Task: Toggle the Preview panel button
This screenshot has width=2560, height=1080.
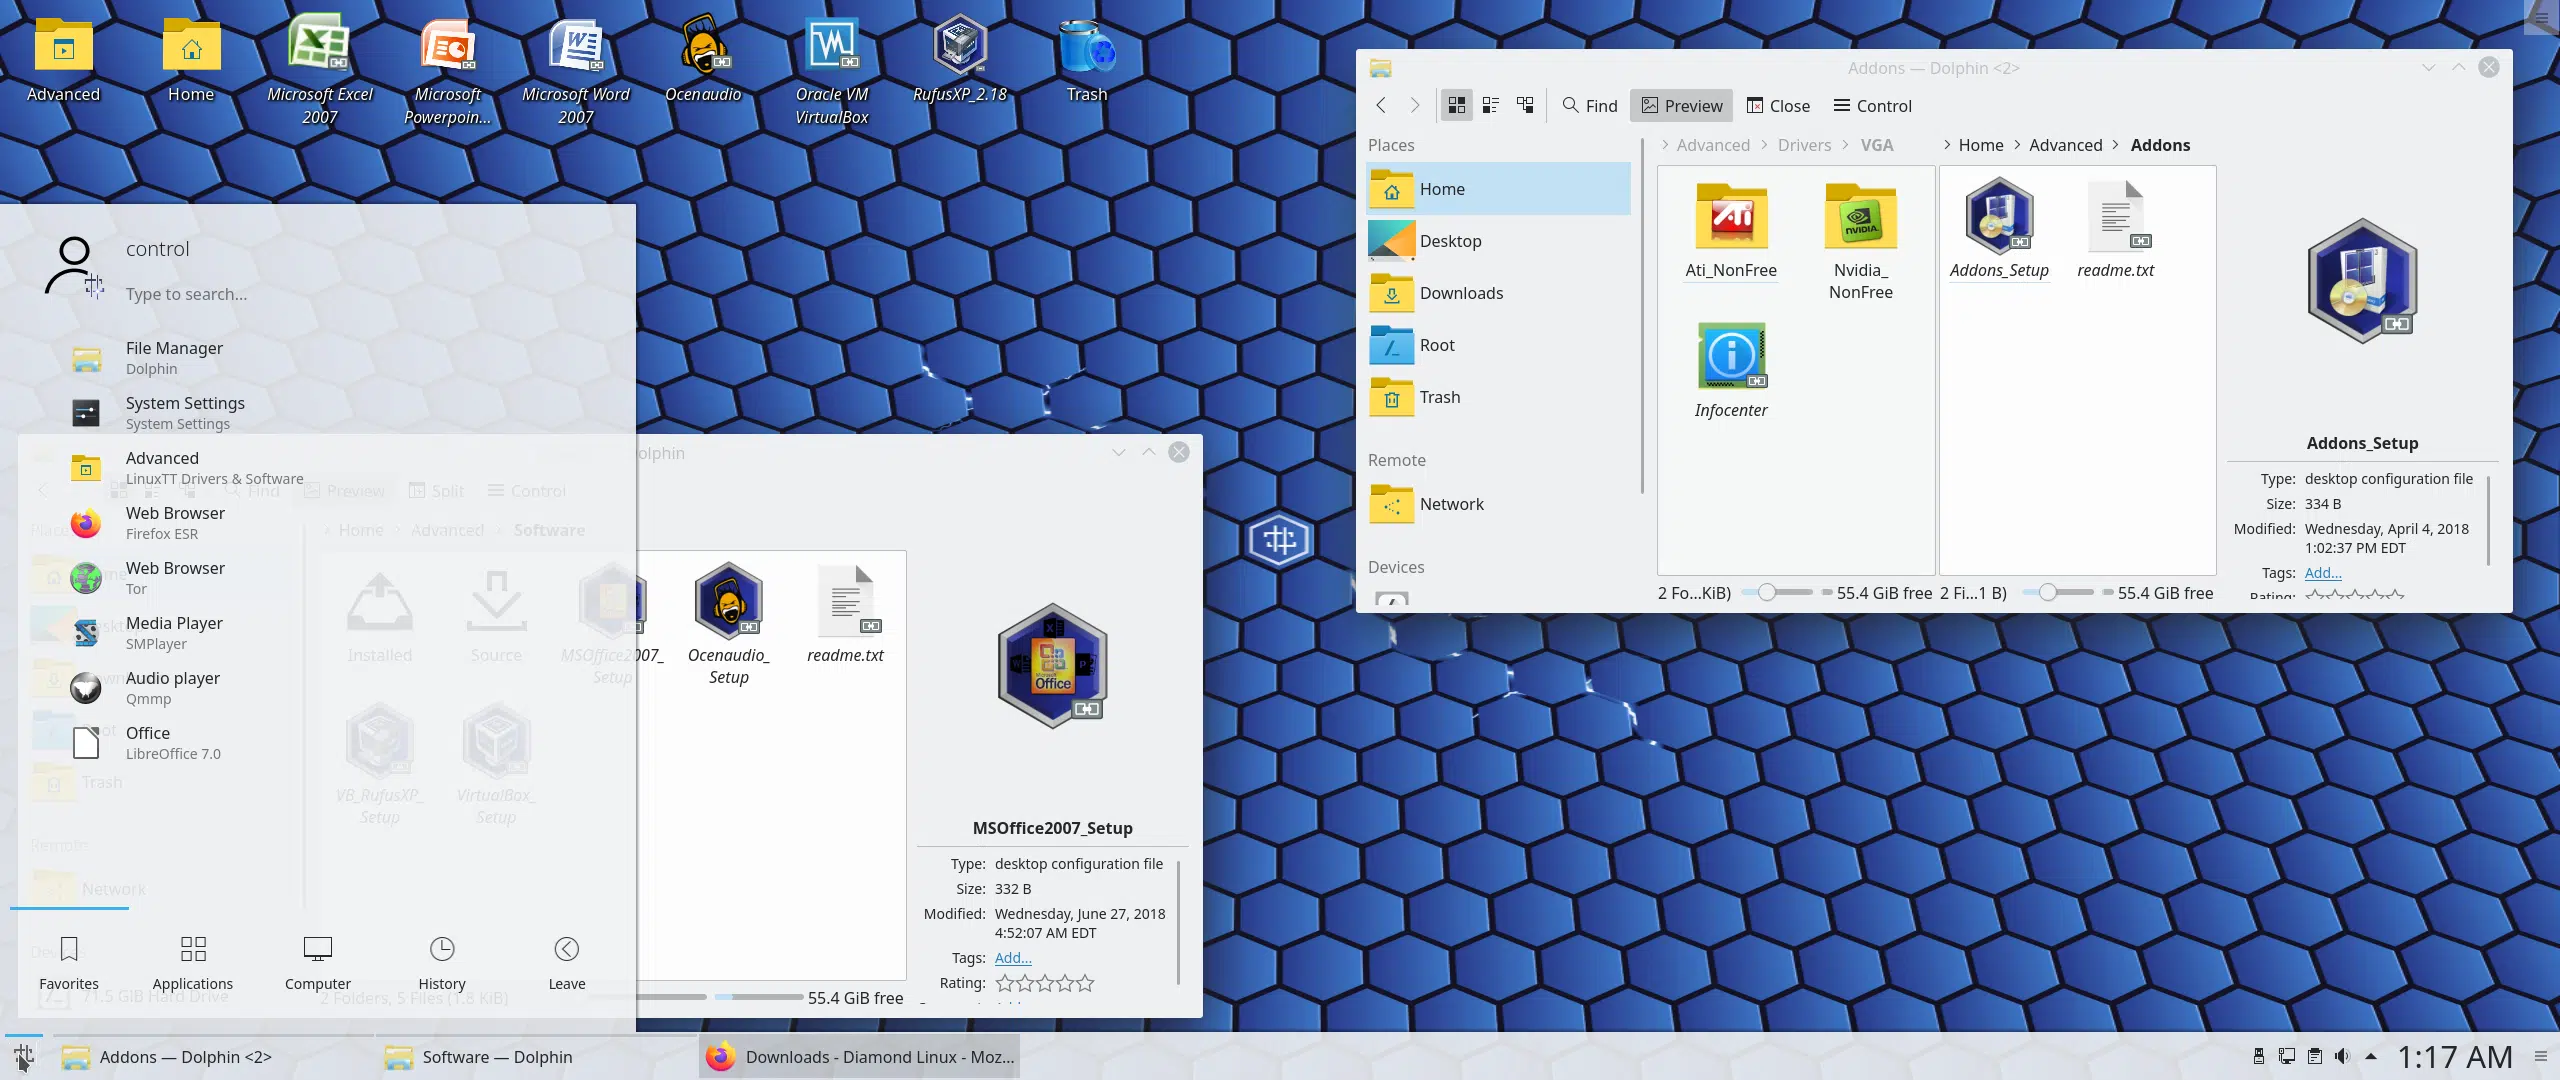Action: point(1682,105)
